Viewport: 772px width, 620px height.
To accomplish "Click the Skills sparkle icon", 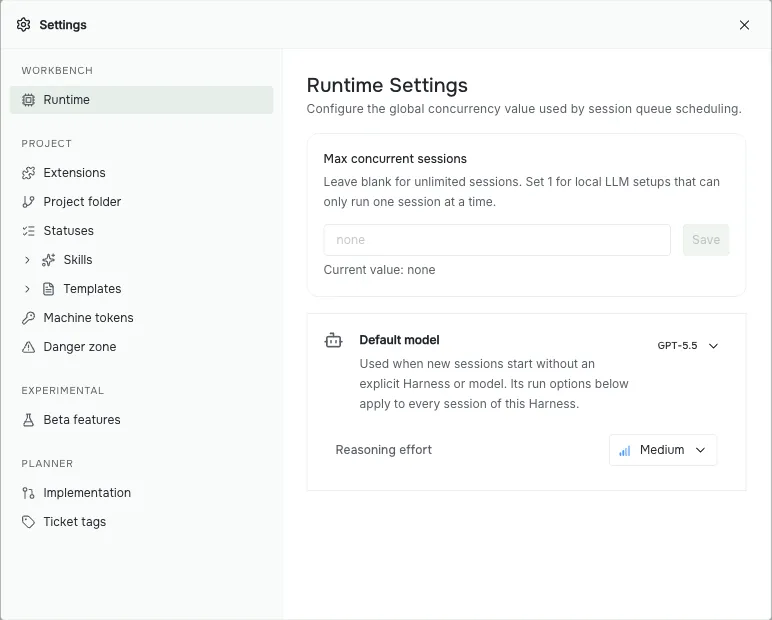I will [x=48, y=260].
